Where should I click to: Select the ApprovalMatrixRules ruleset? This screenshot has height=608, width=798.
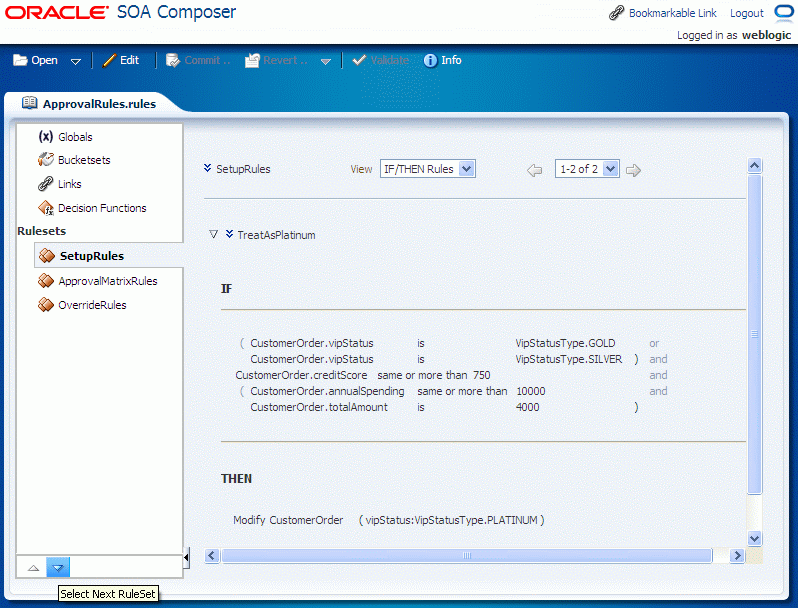(x=108, y=281)
